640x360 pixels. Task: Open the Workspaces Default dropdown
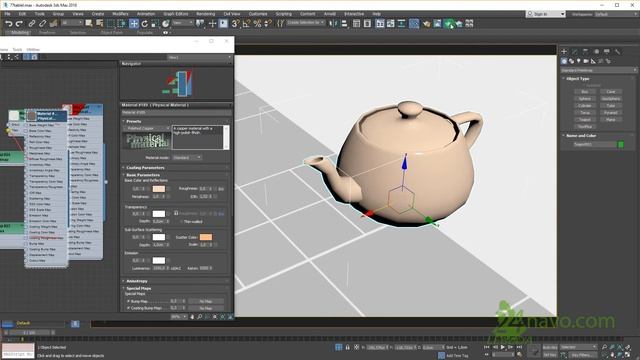[x=616, y=14]
